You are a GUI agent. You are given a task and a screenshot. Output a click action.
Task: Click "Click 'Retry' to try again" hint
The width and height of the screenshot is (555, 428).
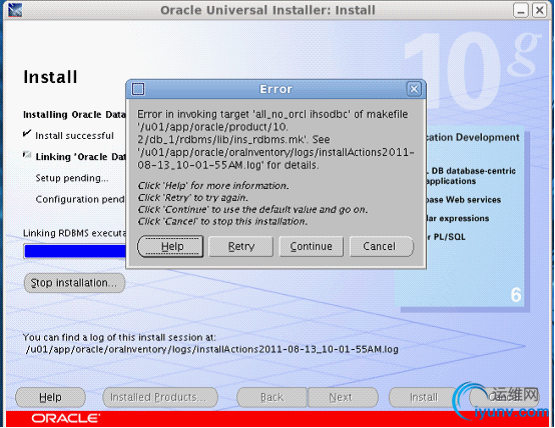click(193, 198)
